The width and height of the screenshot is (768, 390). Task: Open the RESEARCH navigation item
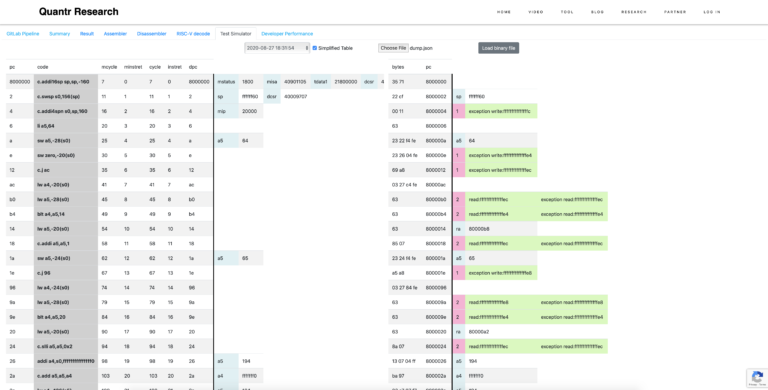tap(634, 12)
